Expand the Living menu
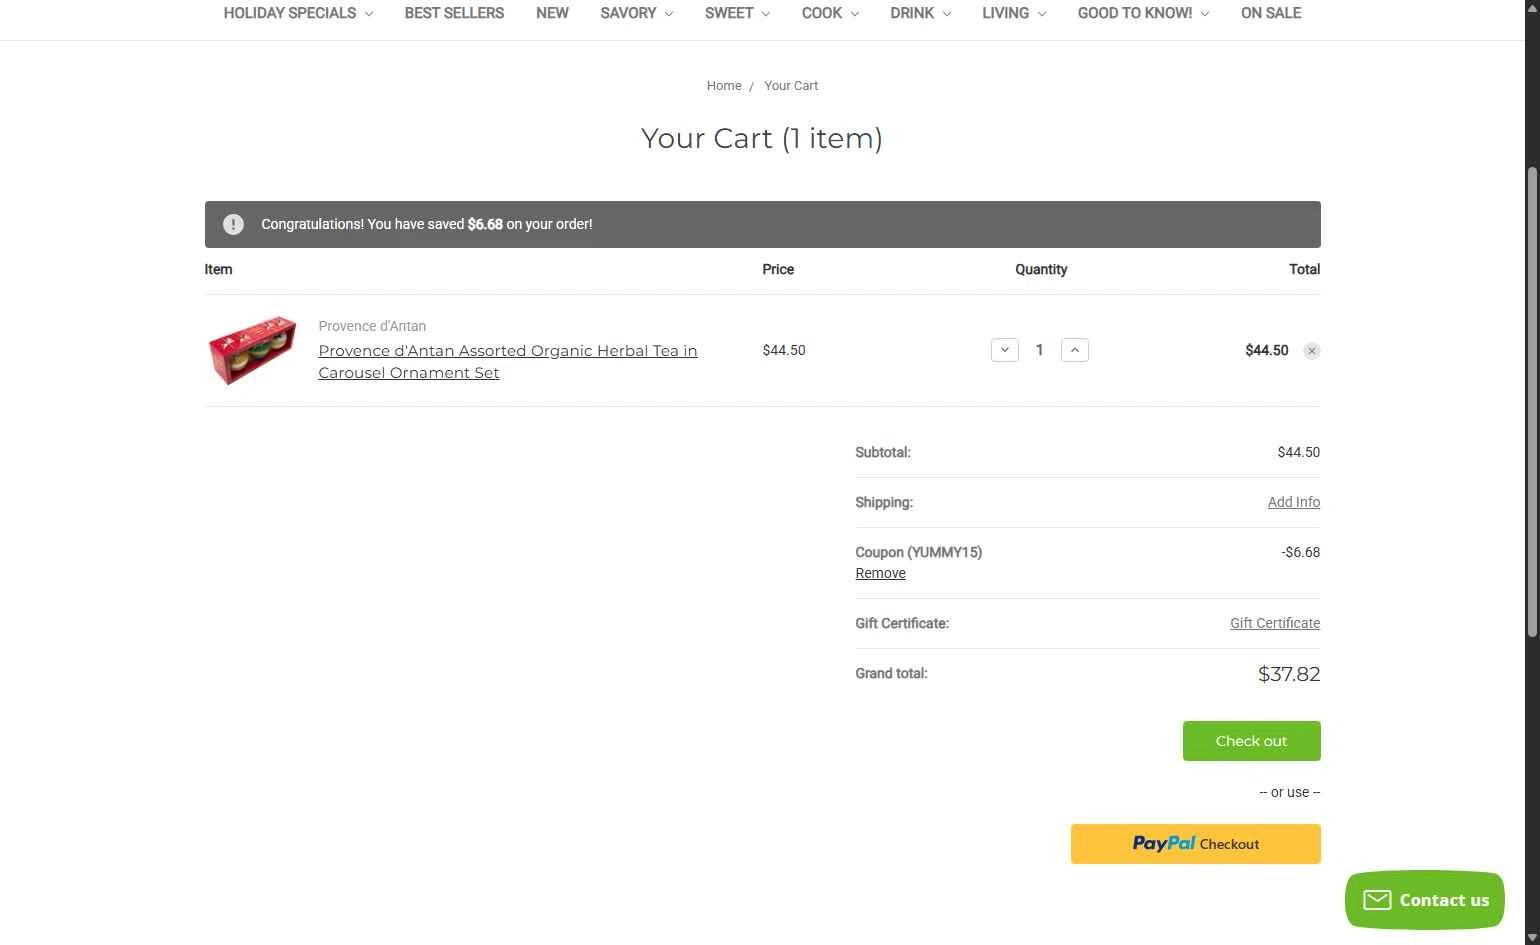 pyautogui.click(x=1014, y=13)
